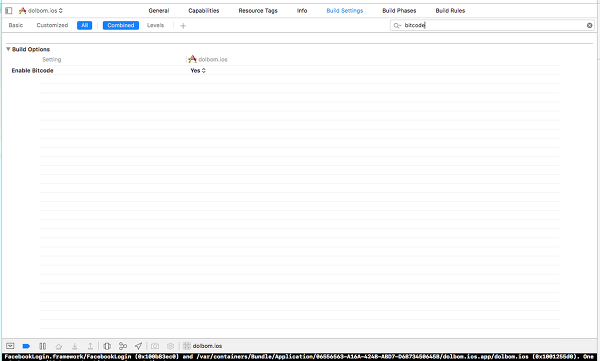Click the Step Out debug icon
The width and height of the screenshot is (600, 361).
(90, 346)
